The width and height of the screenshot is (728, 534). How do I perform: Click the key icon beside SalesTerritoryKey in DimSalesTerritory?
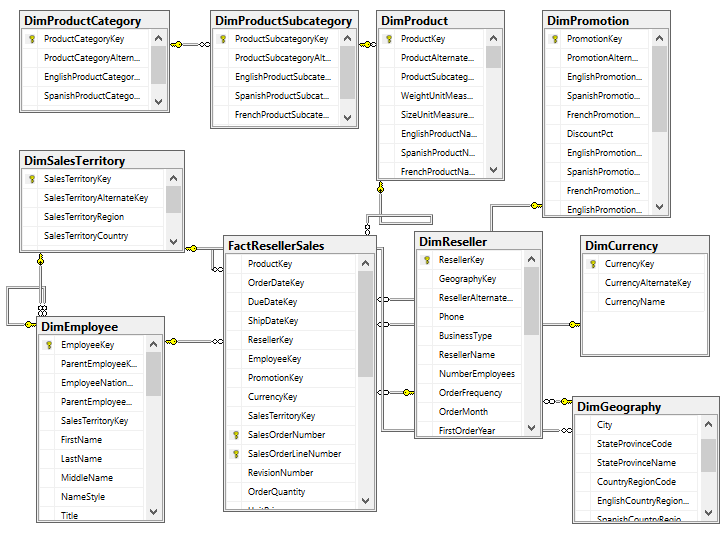tap(32, 179)
